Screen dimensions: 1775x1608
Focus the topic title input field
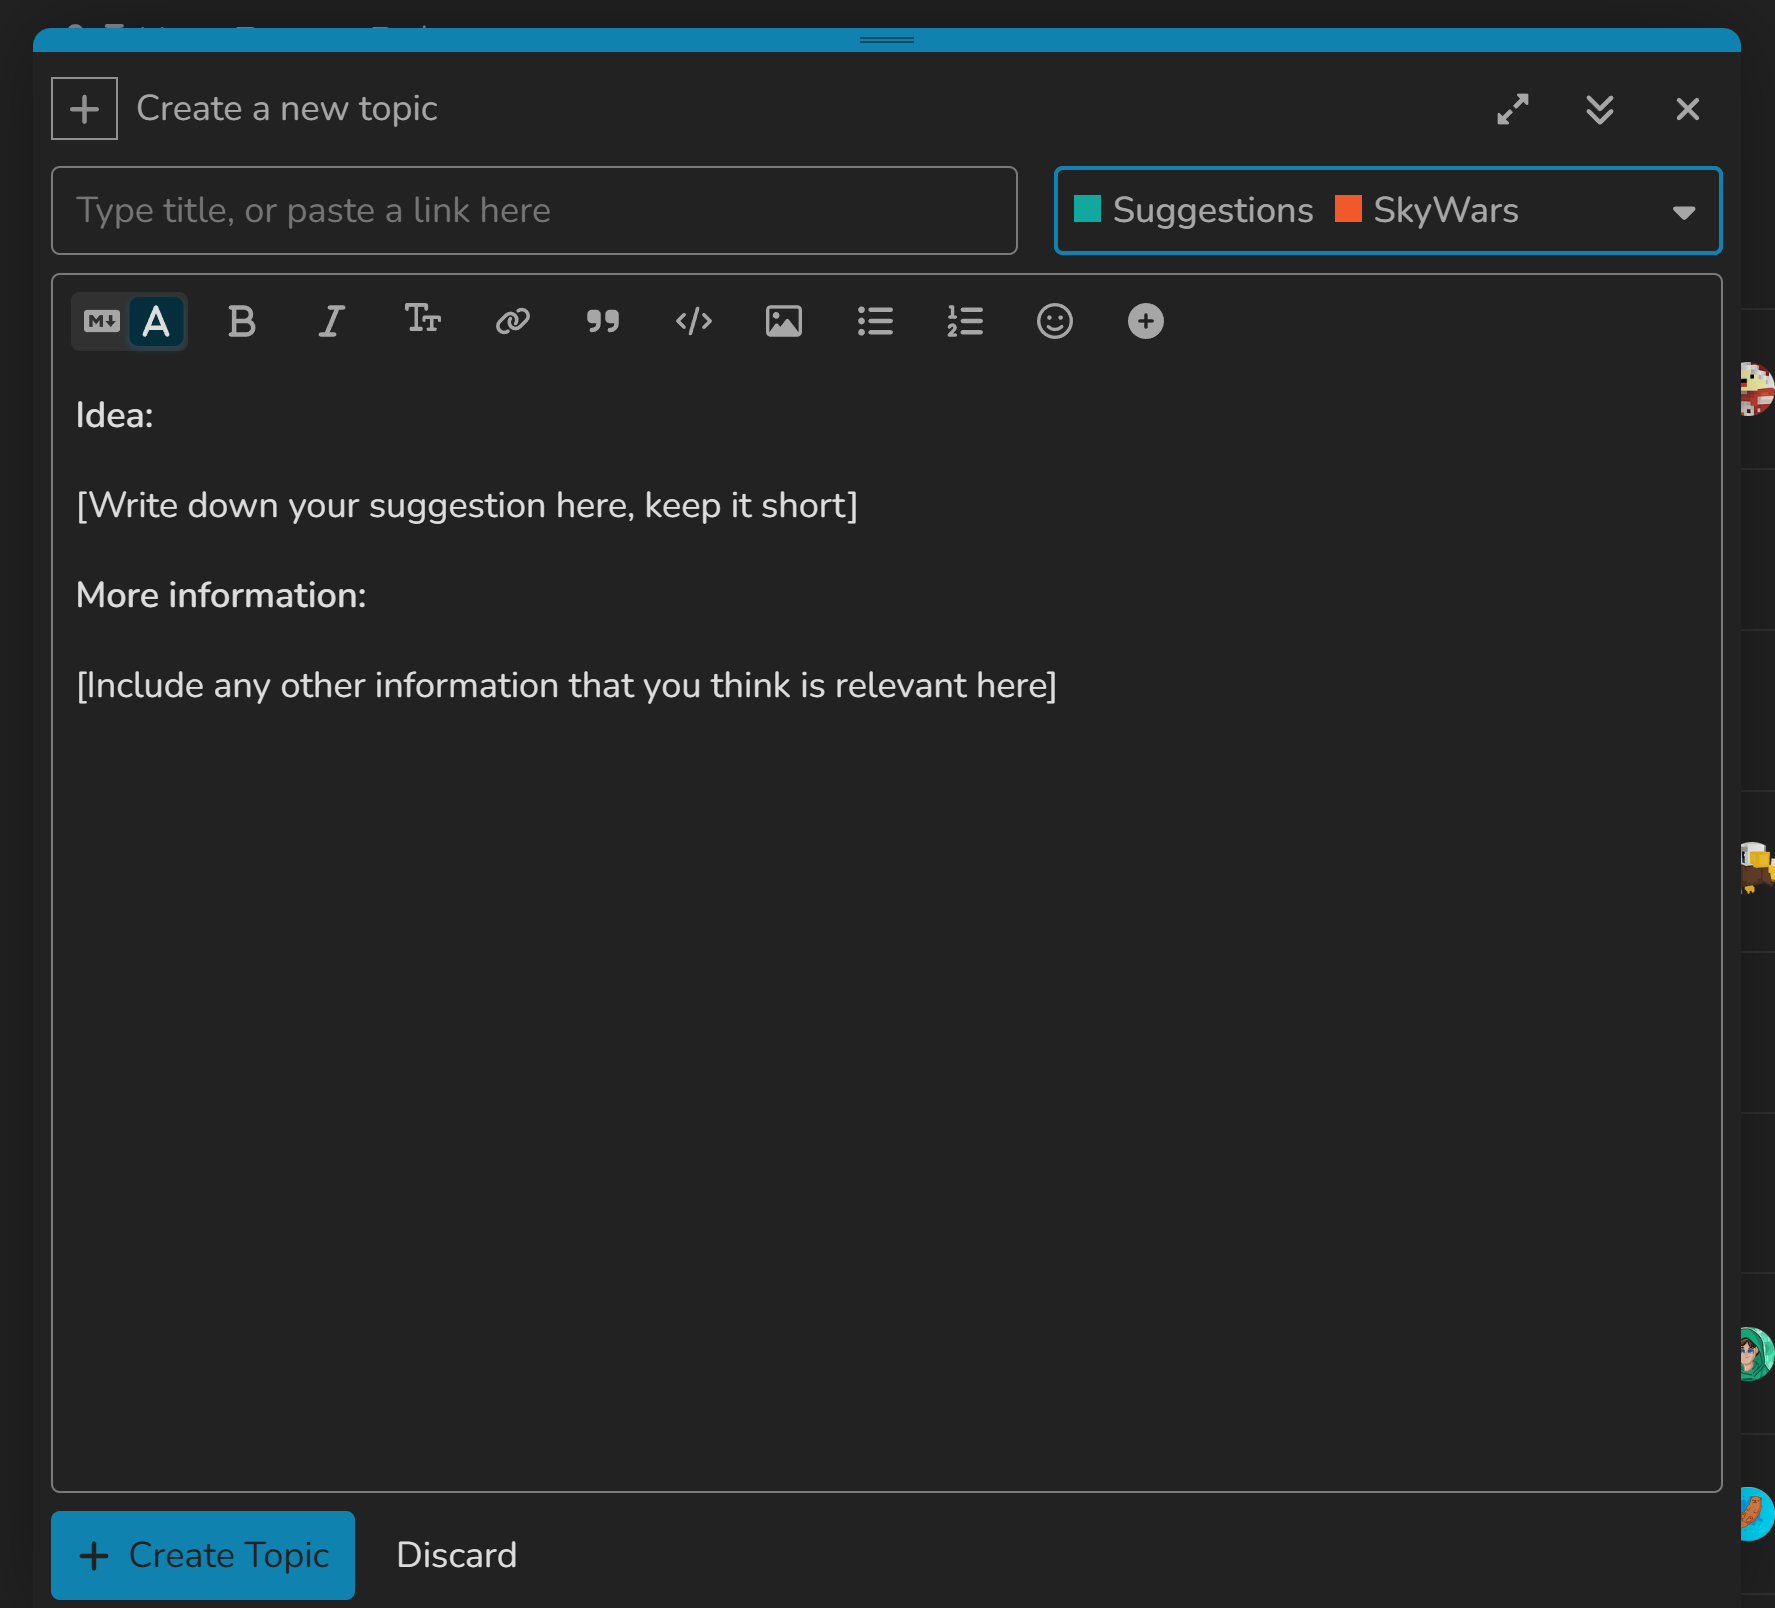534,211
